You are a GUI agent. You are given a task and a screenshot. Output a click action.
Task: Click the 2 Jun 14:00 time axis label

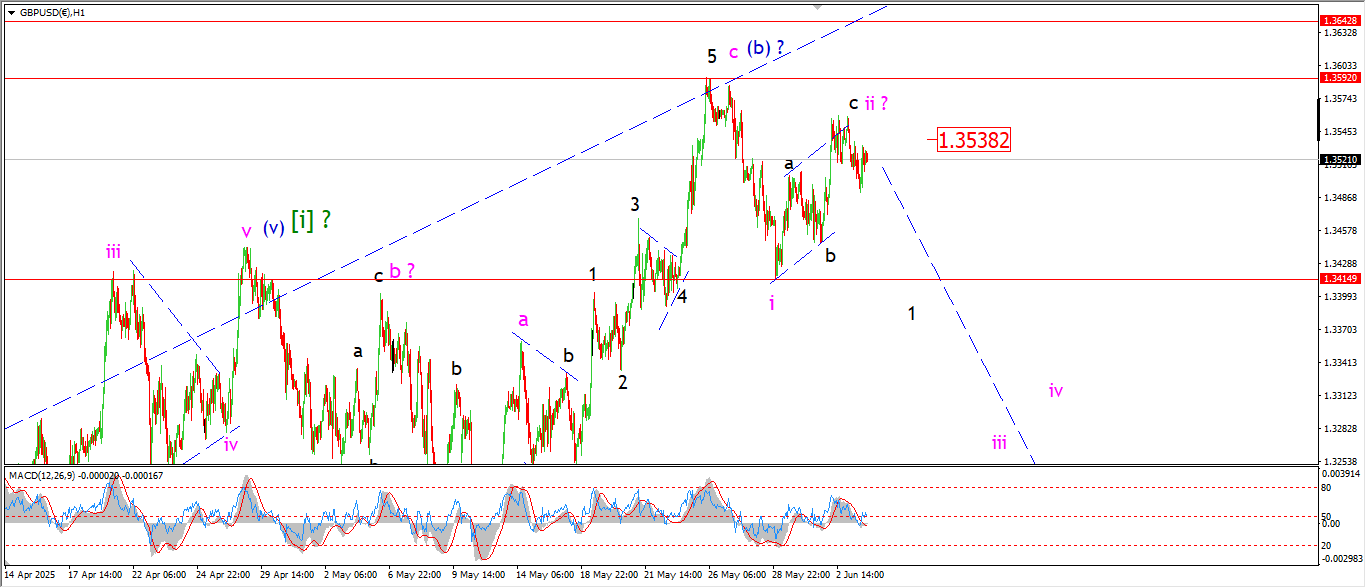pyautogui.click(x=860, y=575)
